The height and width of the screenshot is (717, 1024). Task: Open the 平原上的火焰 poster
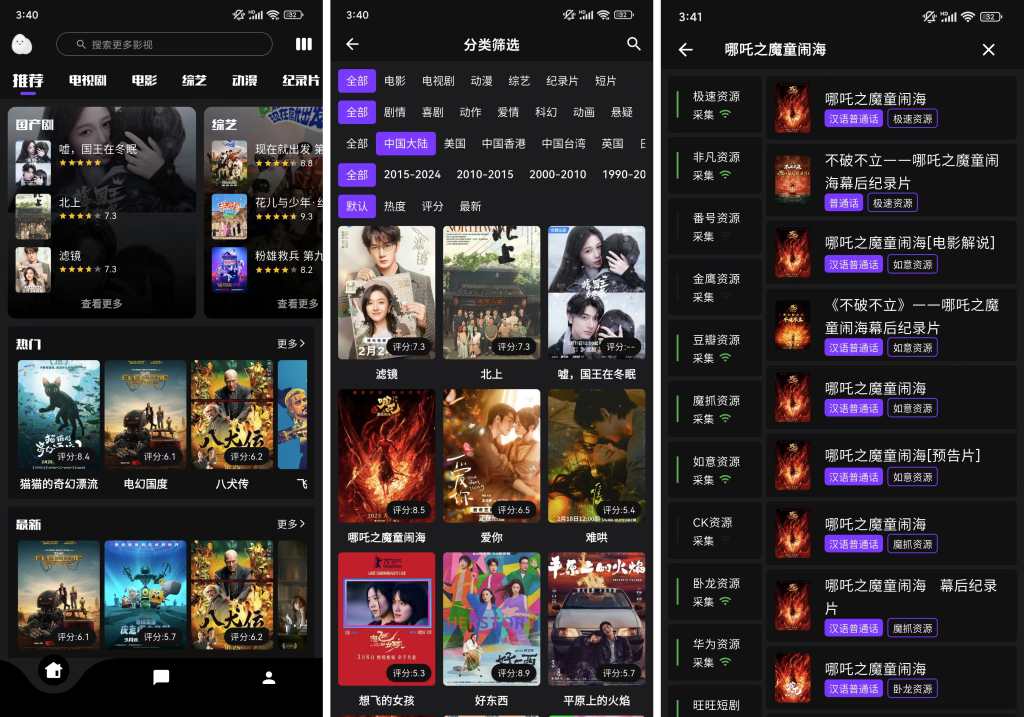coord(597,619)
